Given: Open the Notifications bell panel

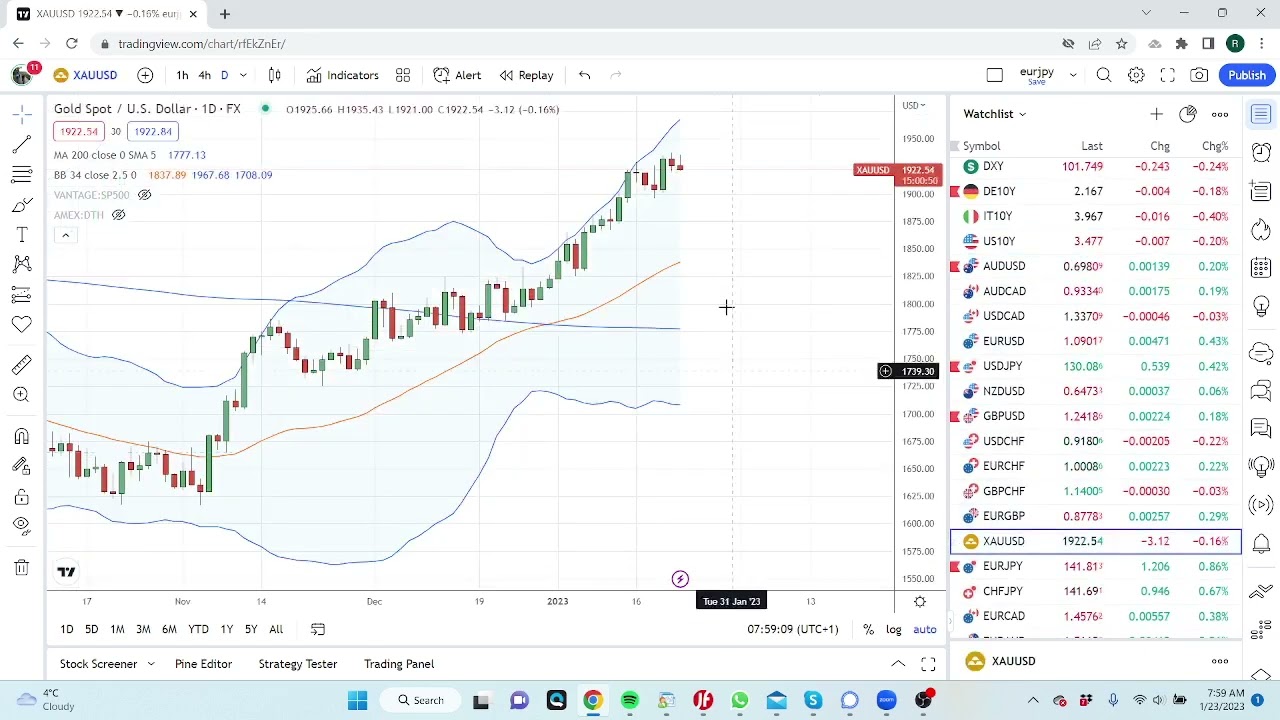Looking at the screenshot, I should point(1261,544).
